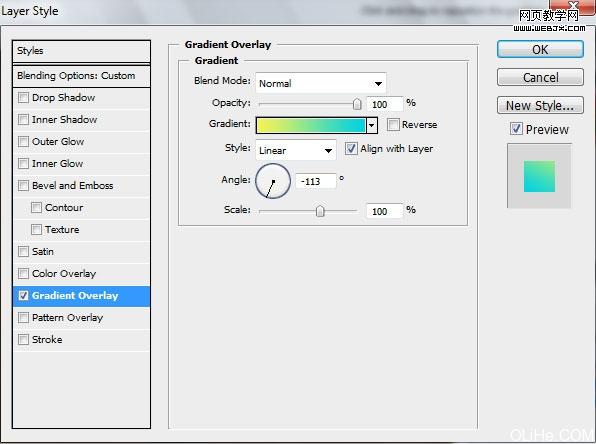Enable the Drop Shadow checkbox

pyautogui.click(x=23, y=98)
